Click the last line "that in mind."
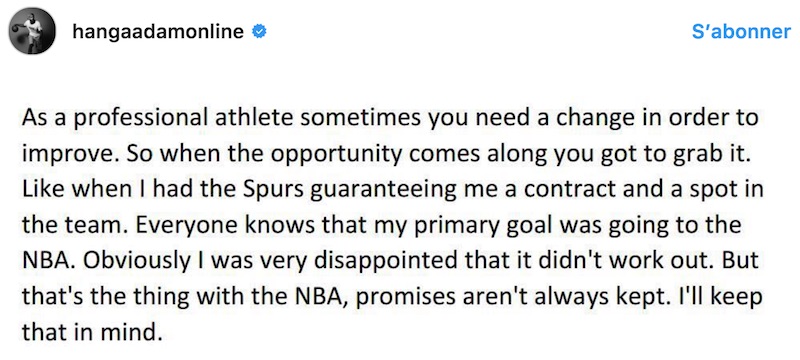 point(91,331)
